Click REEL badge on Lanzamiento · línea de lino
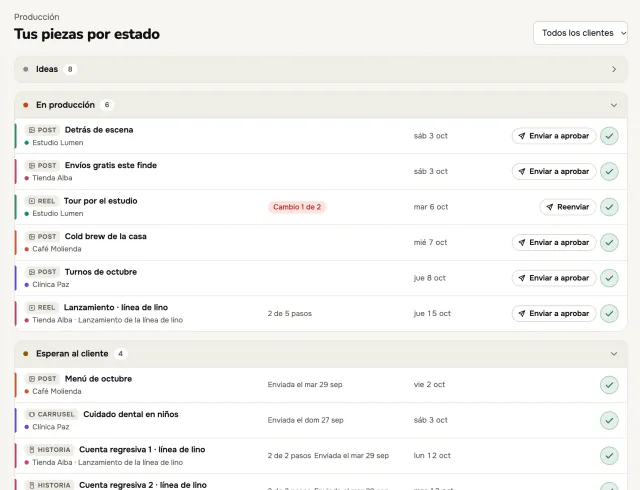The width and height of the screenshot is (640, 490). point(42,307)
